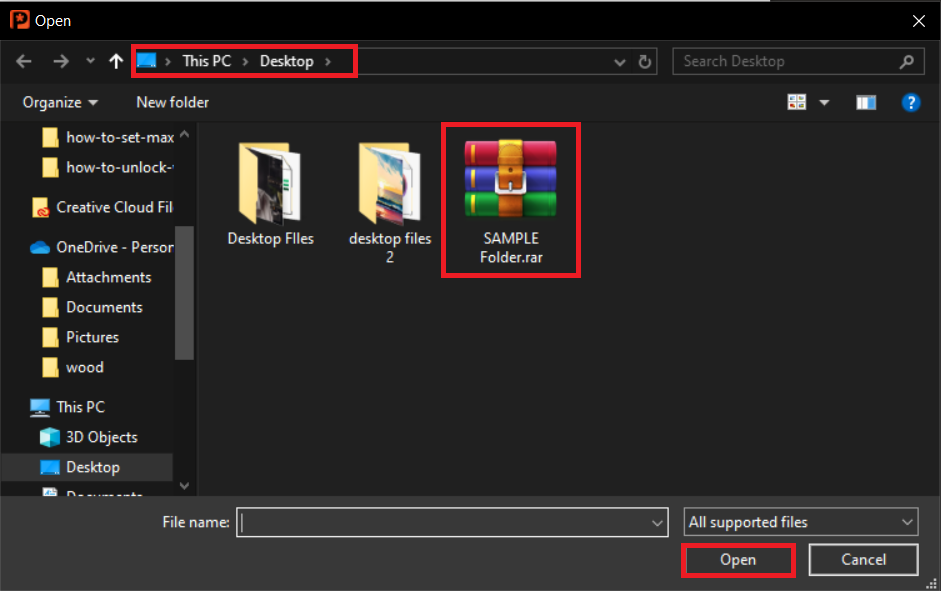941x591 pixels.
Task: Click New folder in the toolbar
Action: [x=172, y=101]
